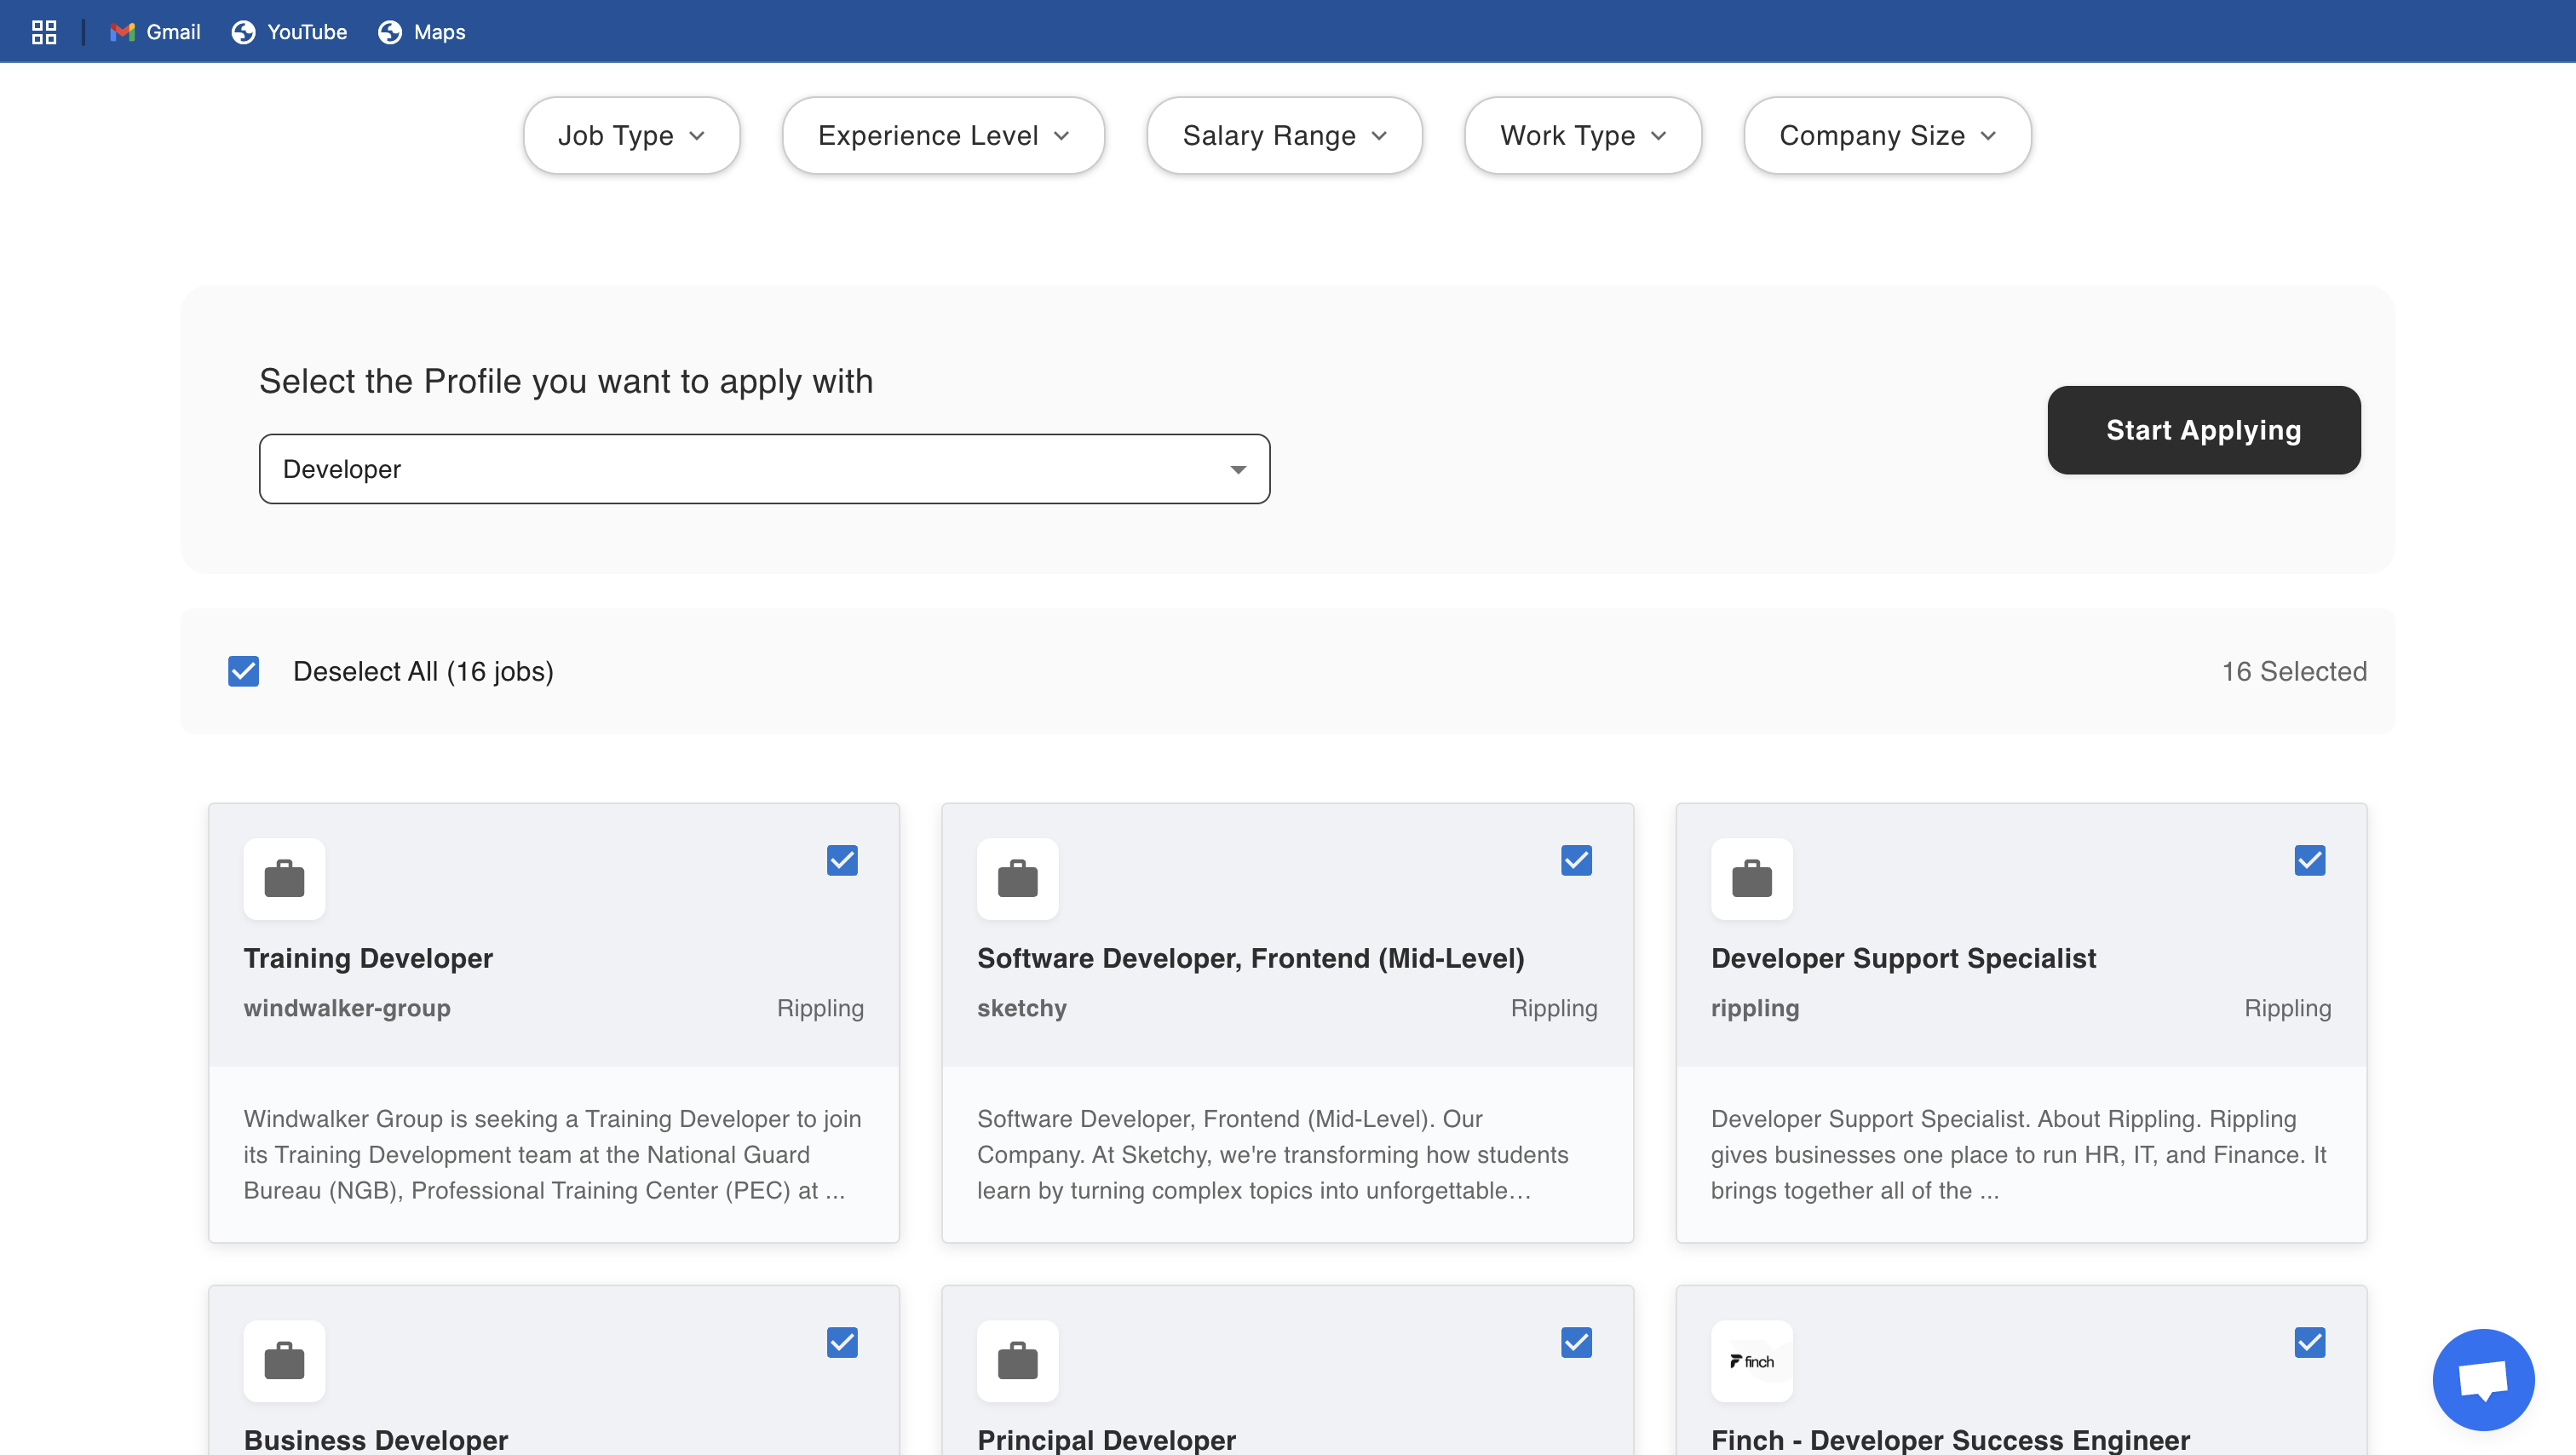Open the Google apps grid menu
The image size is (2576, 1455).
(x=43, y=31)
